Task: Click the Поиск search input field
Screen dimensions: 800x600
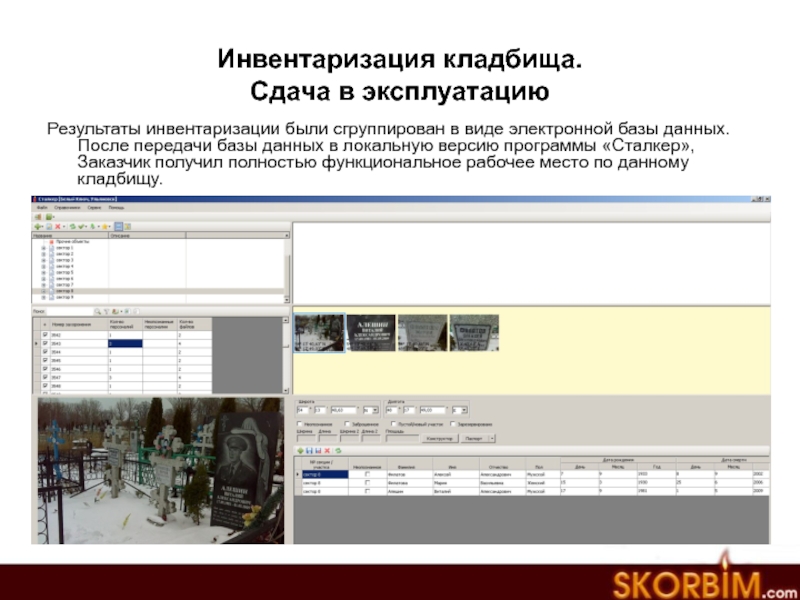Action: coord(70,311)
